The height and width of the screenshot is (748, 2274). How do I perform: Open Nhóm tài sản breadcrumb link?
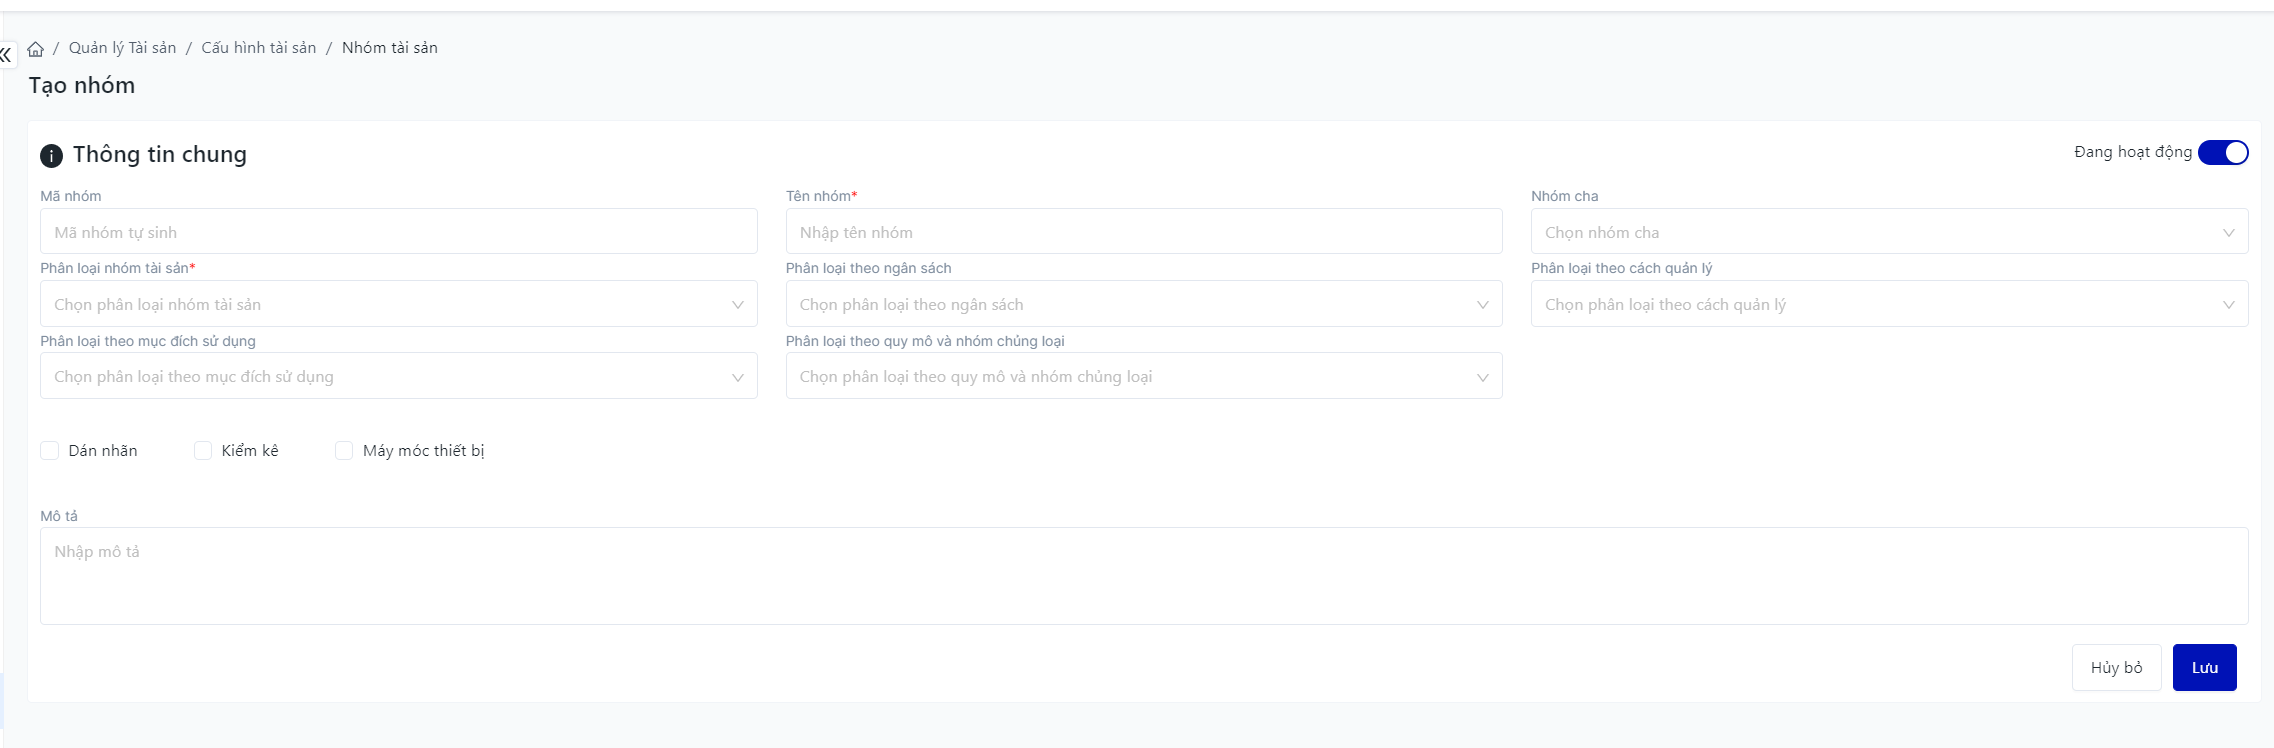pyautogui.click(x=390, y=48)
